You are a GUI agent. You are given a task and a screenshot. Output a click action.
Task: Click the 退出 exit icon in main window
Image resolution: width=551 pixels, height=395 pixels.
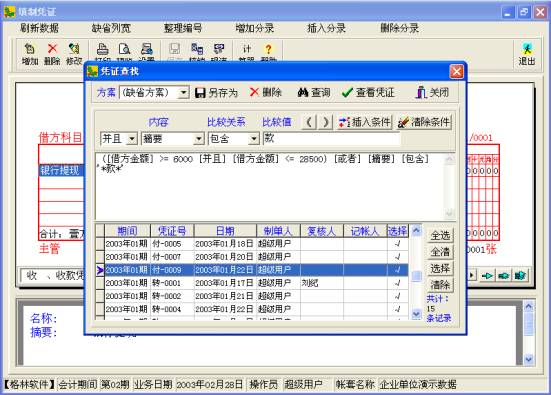[526, 54]
